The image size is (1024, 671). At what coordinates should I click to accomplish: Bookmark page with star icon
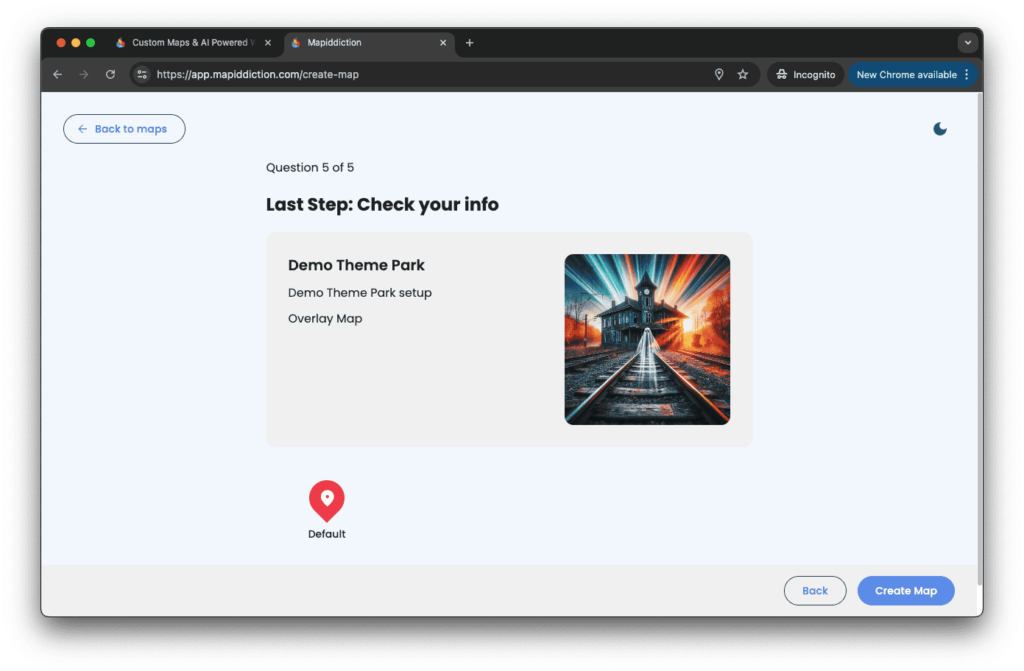coord(743,75)
